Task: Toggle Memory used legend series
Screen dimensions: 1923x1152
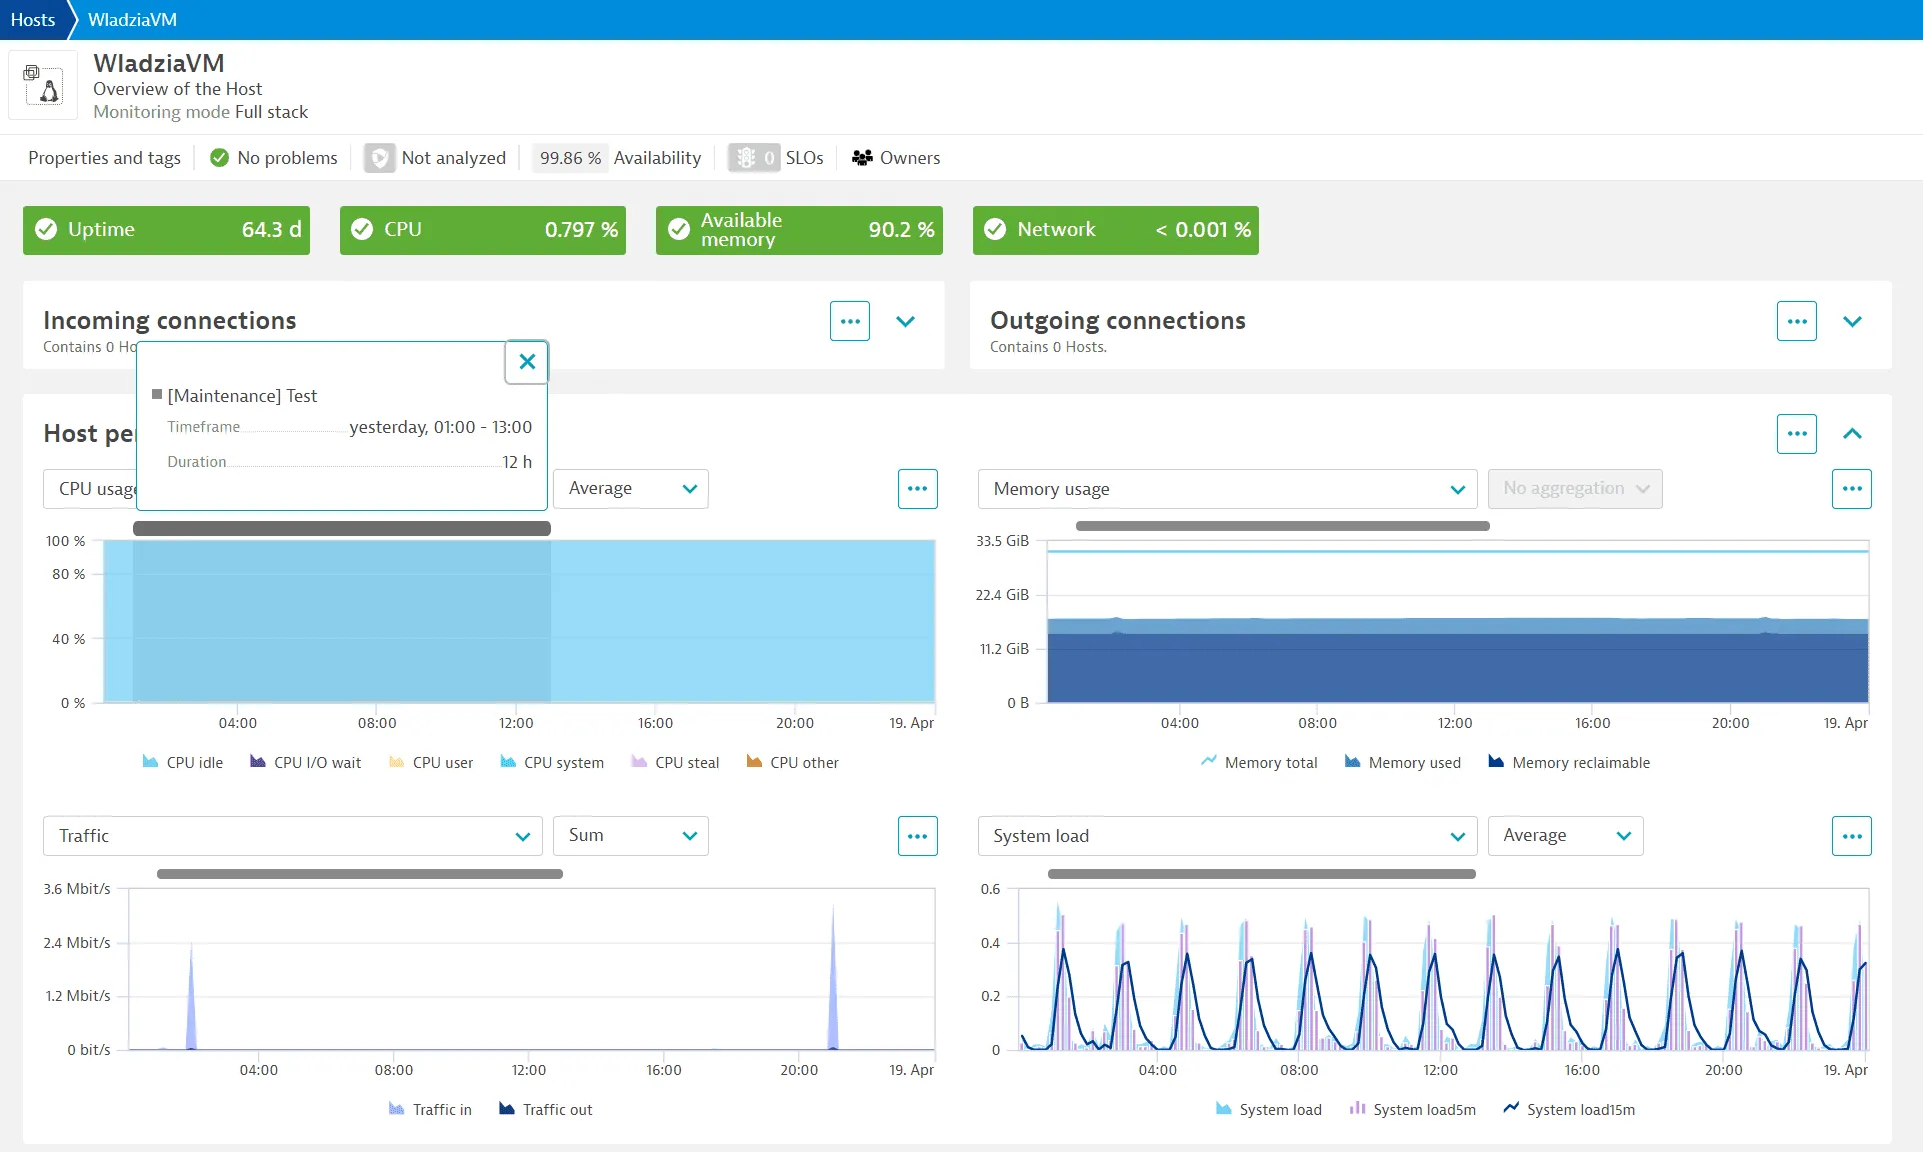Action: [x=1403, y=762]
